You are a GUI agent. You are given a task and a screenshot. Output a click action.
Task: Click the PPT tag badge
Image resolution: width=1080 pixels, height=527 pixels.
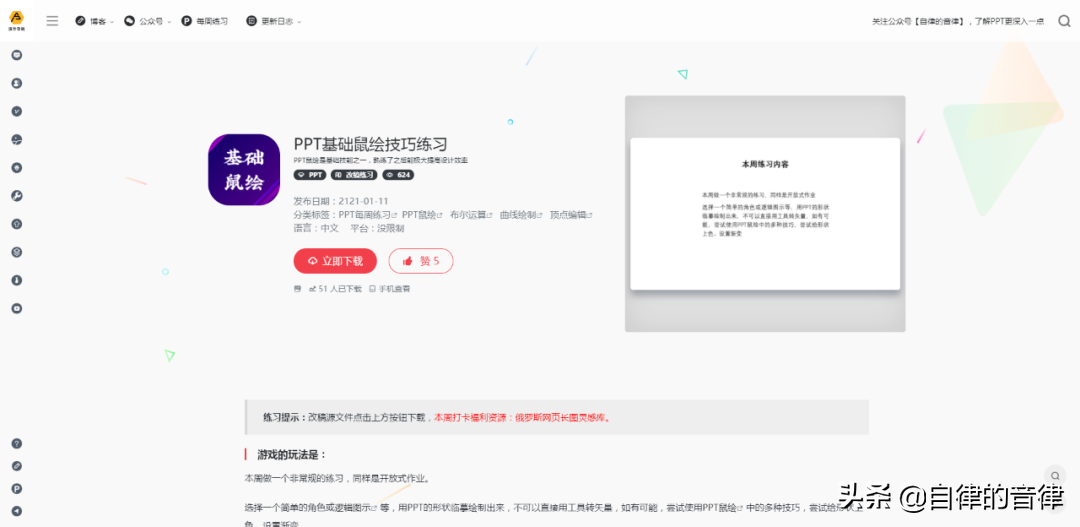pos(310,175)
